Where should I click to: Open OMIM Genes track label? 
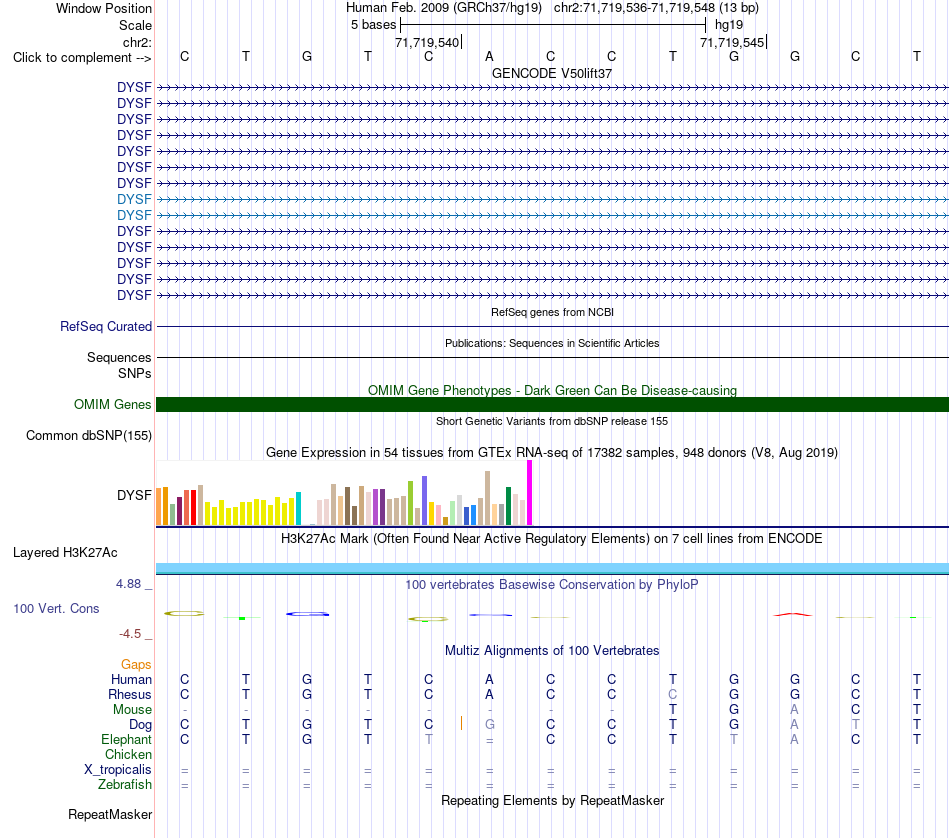click(113, 404)
